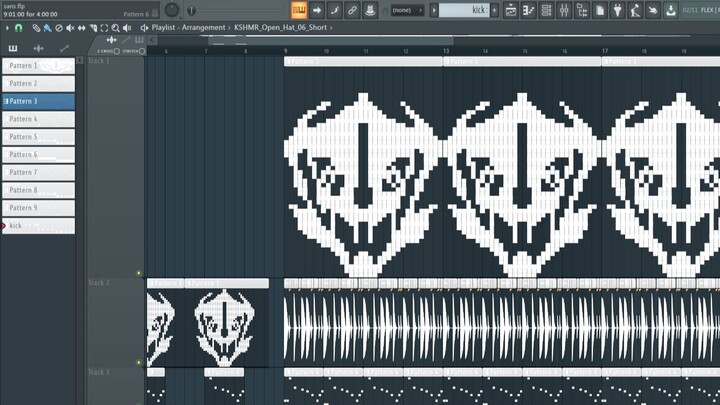Screen dimensions: 720x405
Task: Show automation clips in picker icon
Action: [64, 48]
